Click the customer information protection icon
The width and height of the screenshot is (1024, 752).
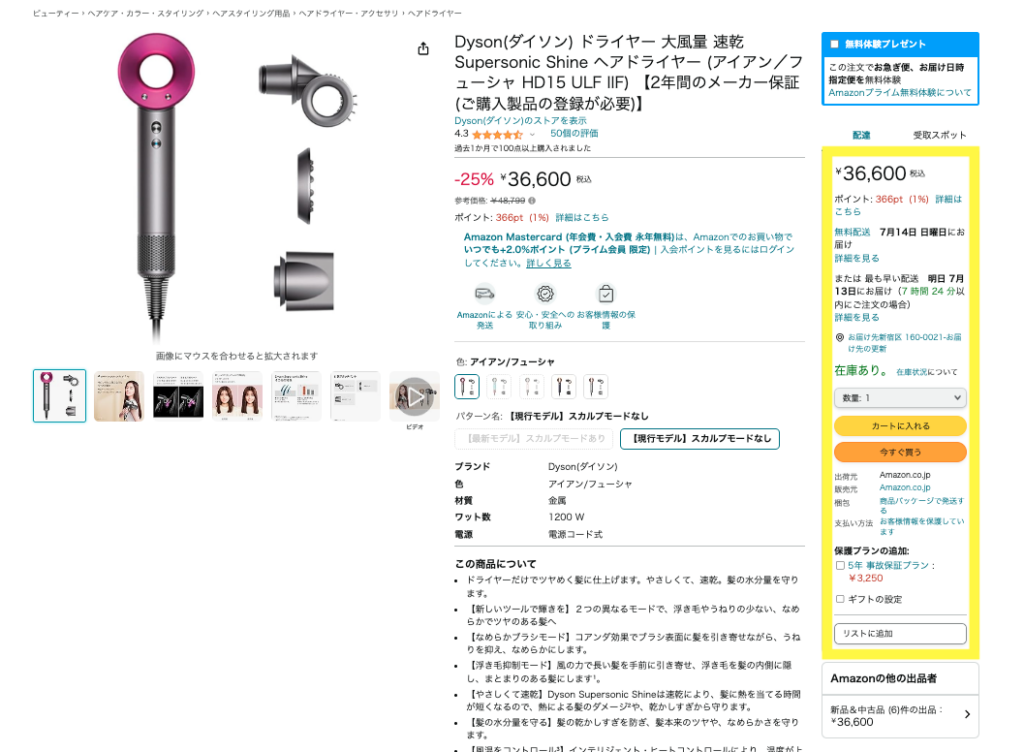coord(606,294)
